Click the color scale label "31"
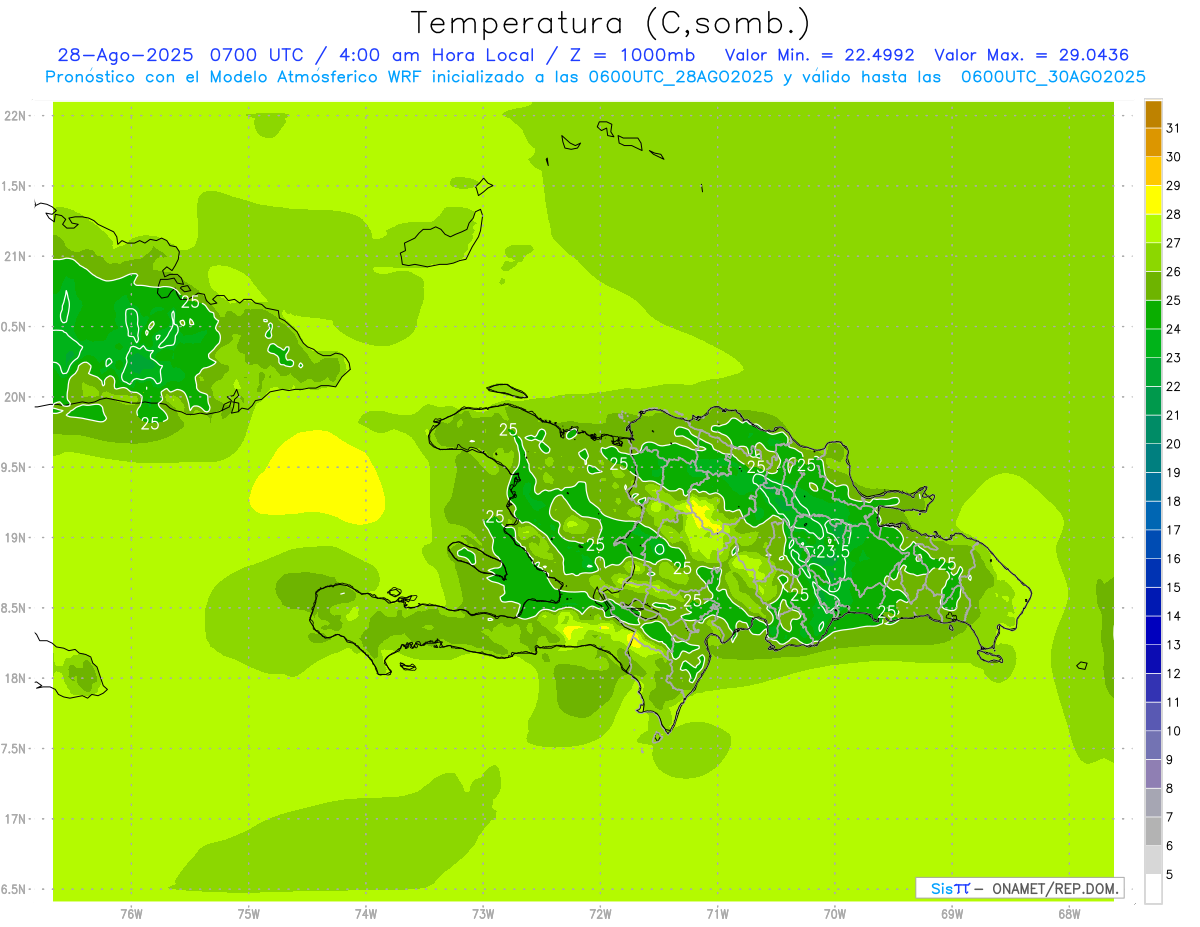Screen dimensions: 1200x927 tap(1173, 128)
